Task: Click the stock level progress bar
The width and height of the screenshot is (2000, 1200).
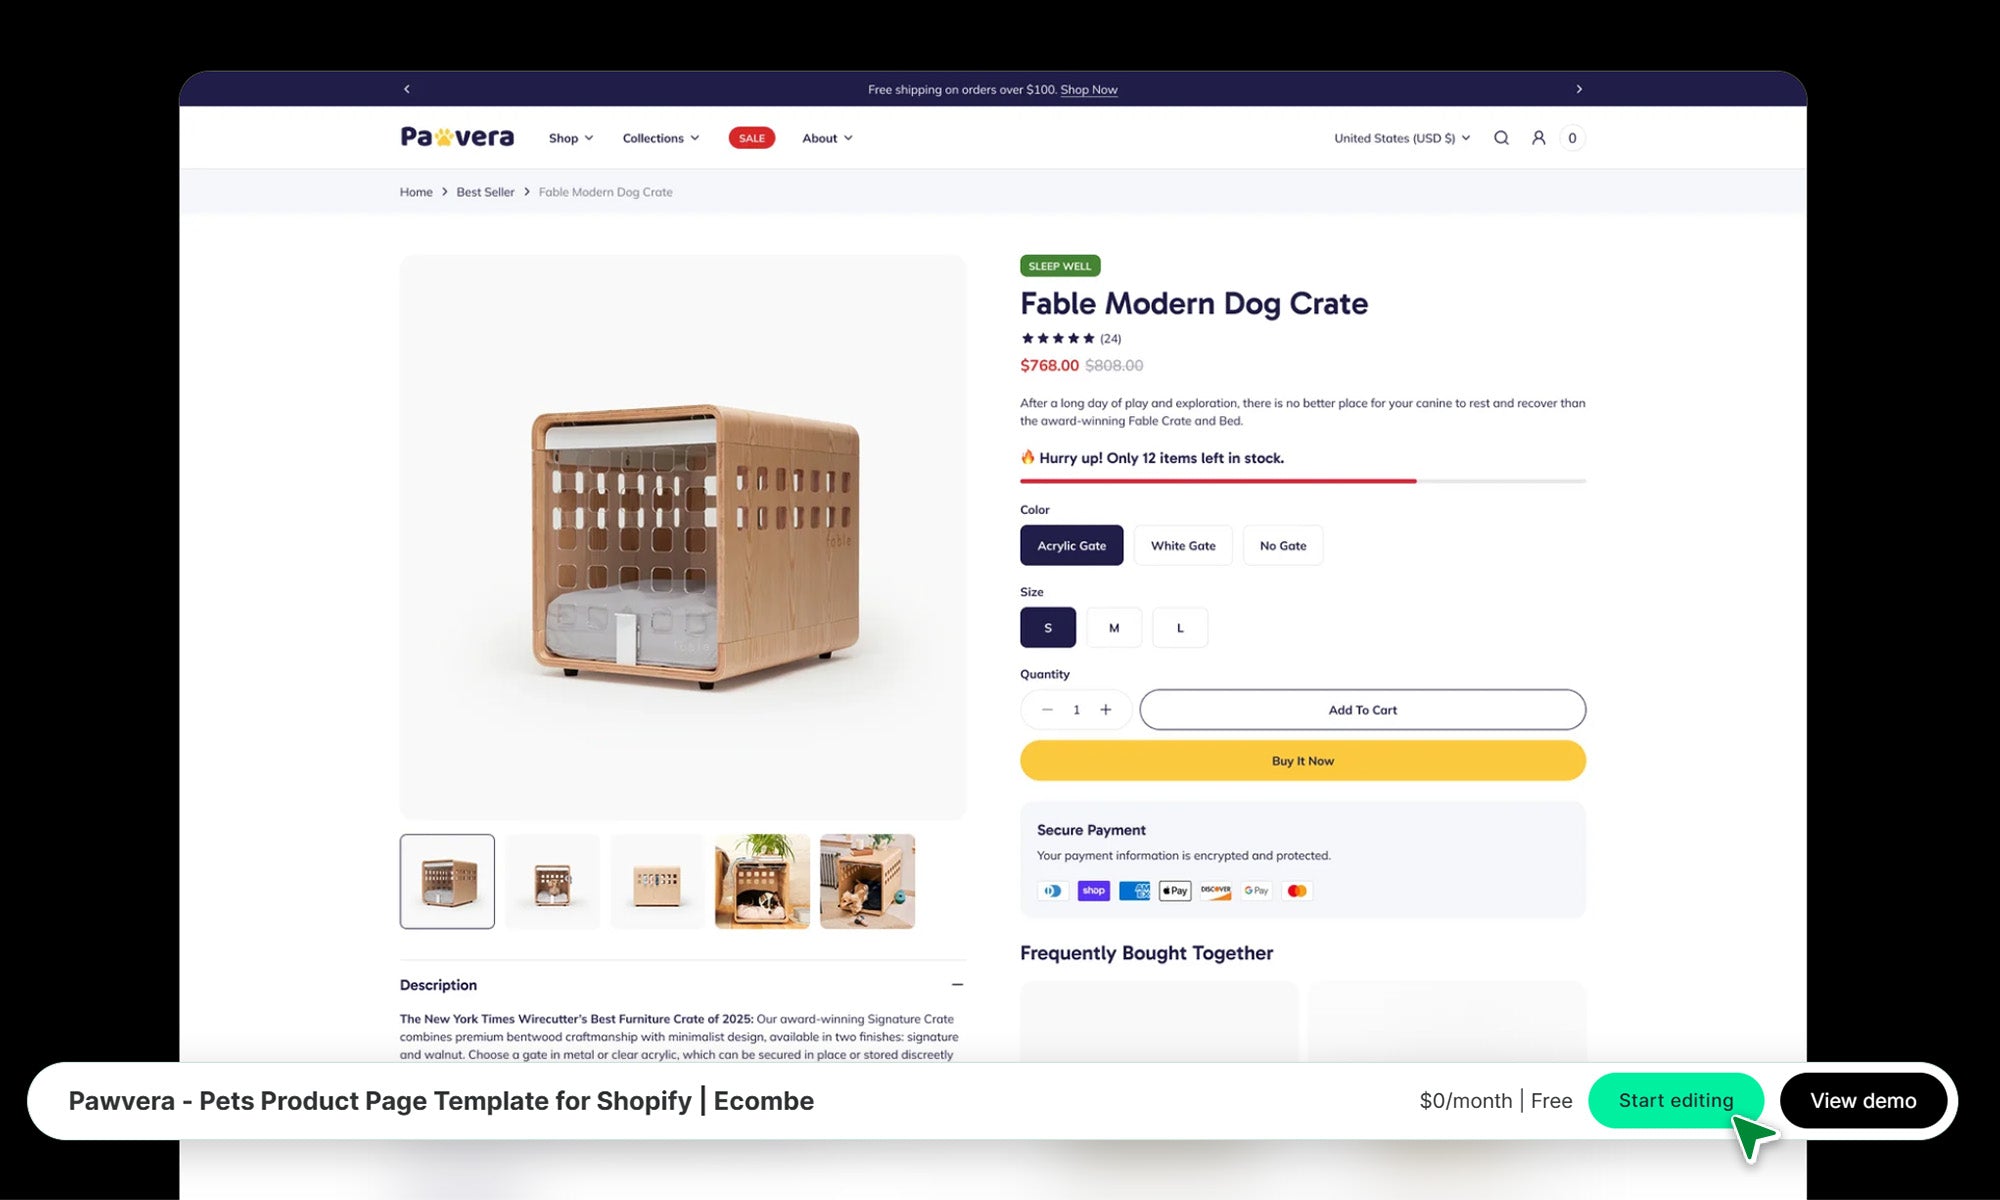Action: [1303, 481]
